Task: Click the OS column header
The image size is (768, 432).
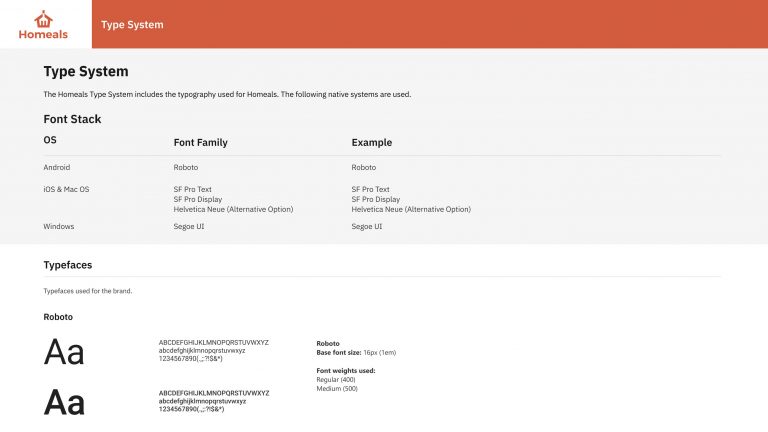Action: [x=50, y=140]
